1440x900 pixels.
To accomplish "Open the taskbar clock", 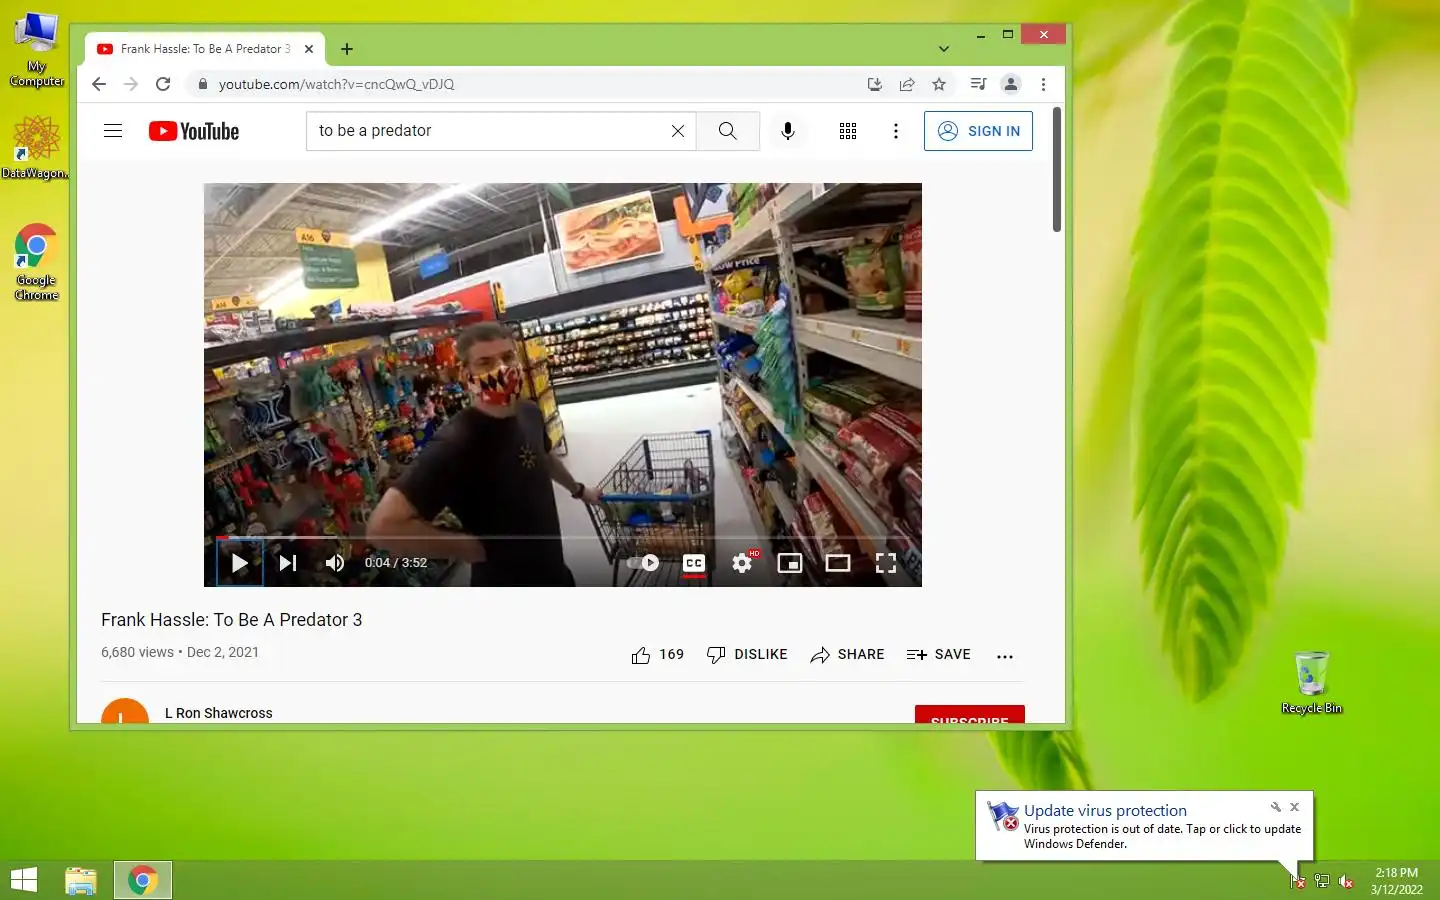I will (x=1396, y=881).
